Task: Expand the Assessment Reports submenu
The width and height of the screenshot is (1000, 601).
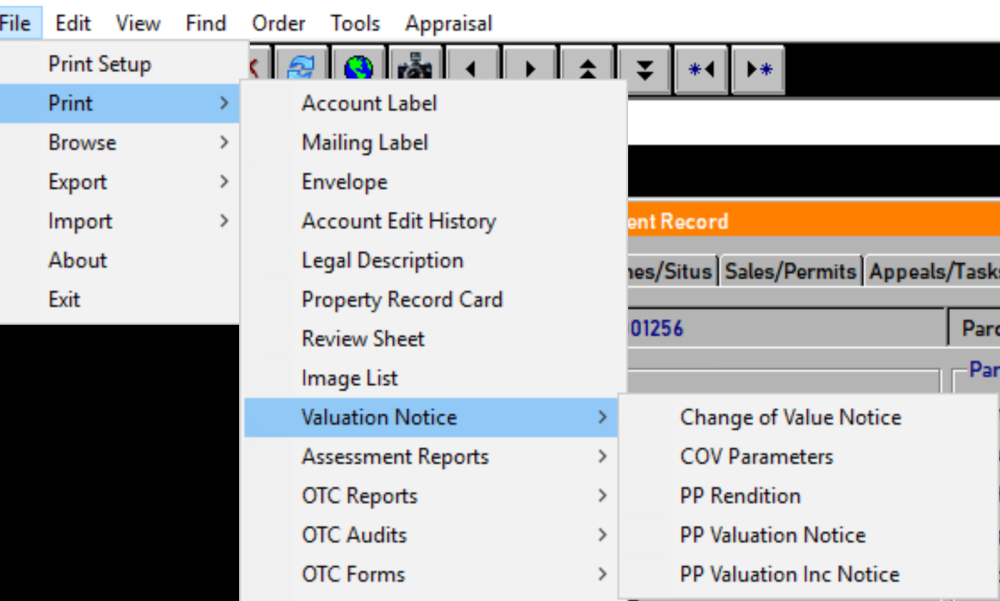Action: click(x=394, y=456)
